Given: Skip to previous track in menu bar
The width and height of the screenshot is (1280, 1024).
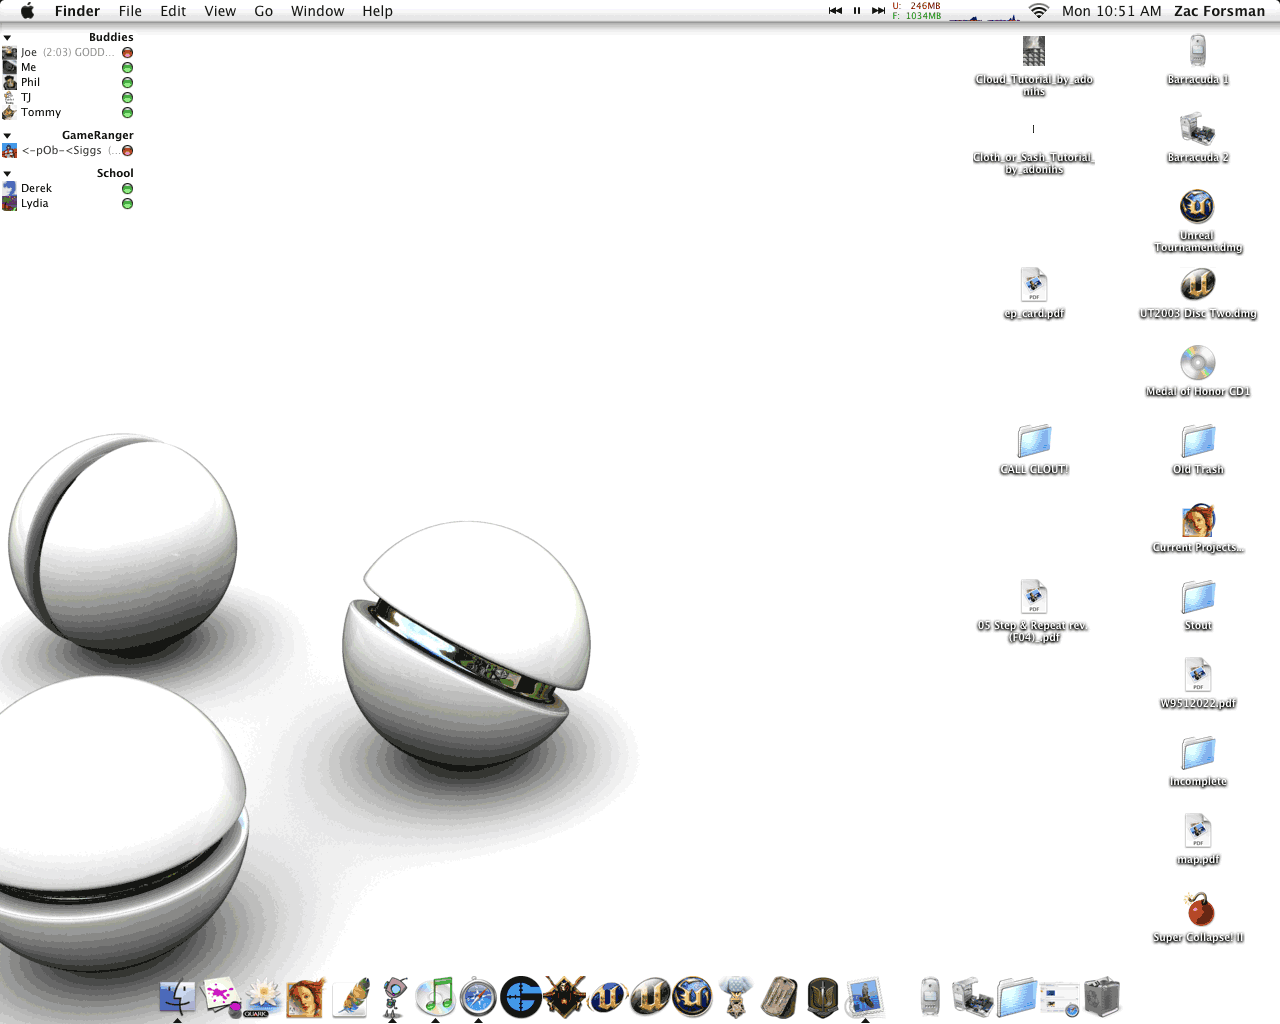Looking at the screenshot, I should pos(835,11).
